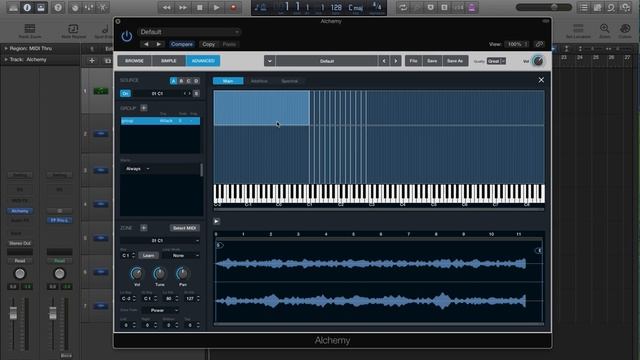Screen dimensions: 640x360
Task: Open the Always condition dropdown
Action: click(137, 169)
